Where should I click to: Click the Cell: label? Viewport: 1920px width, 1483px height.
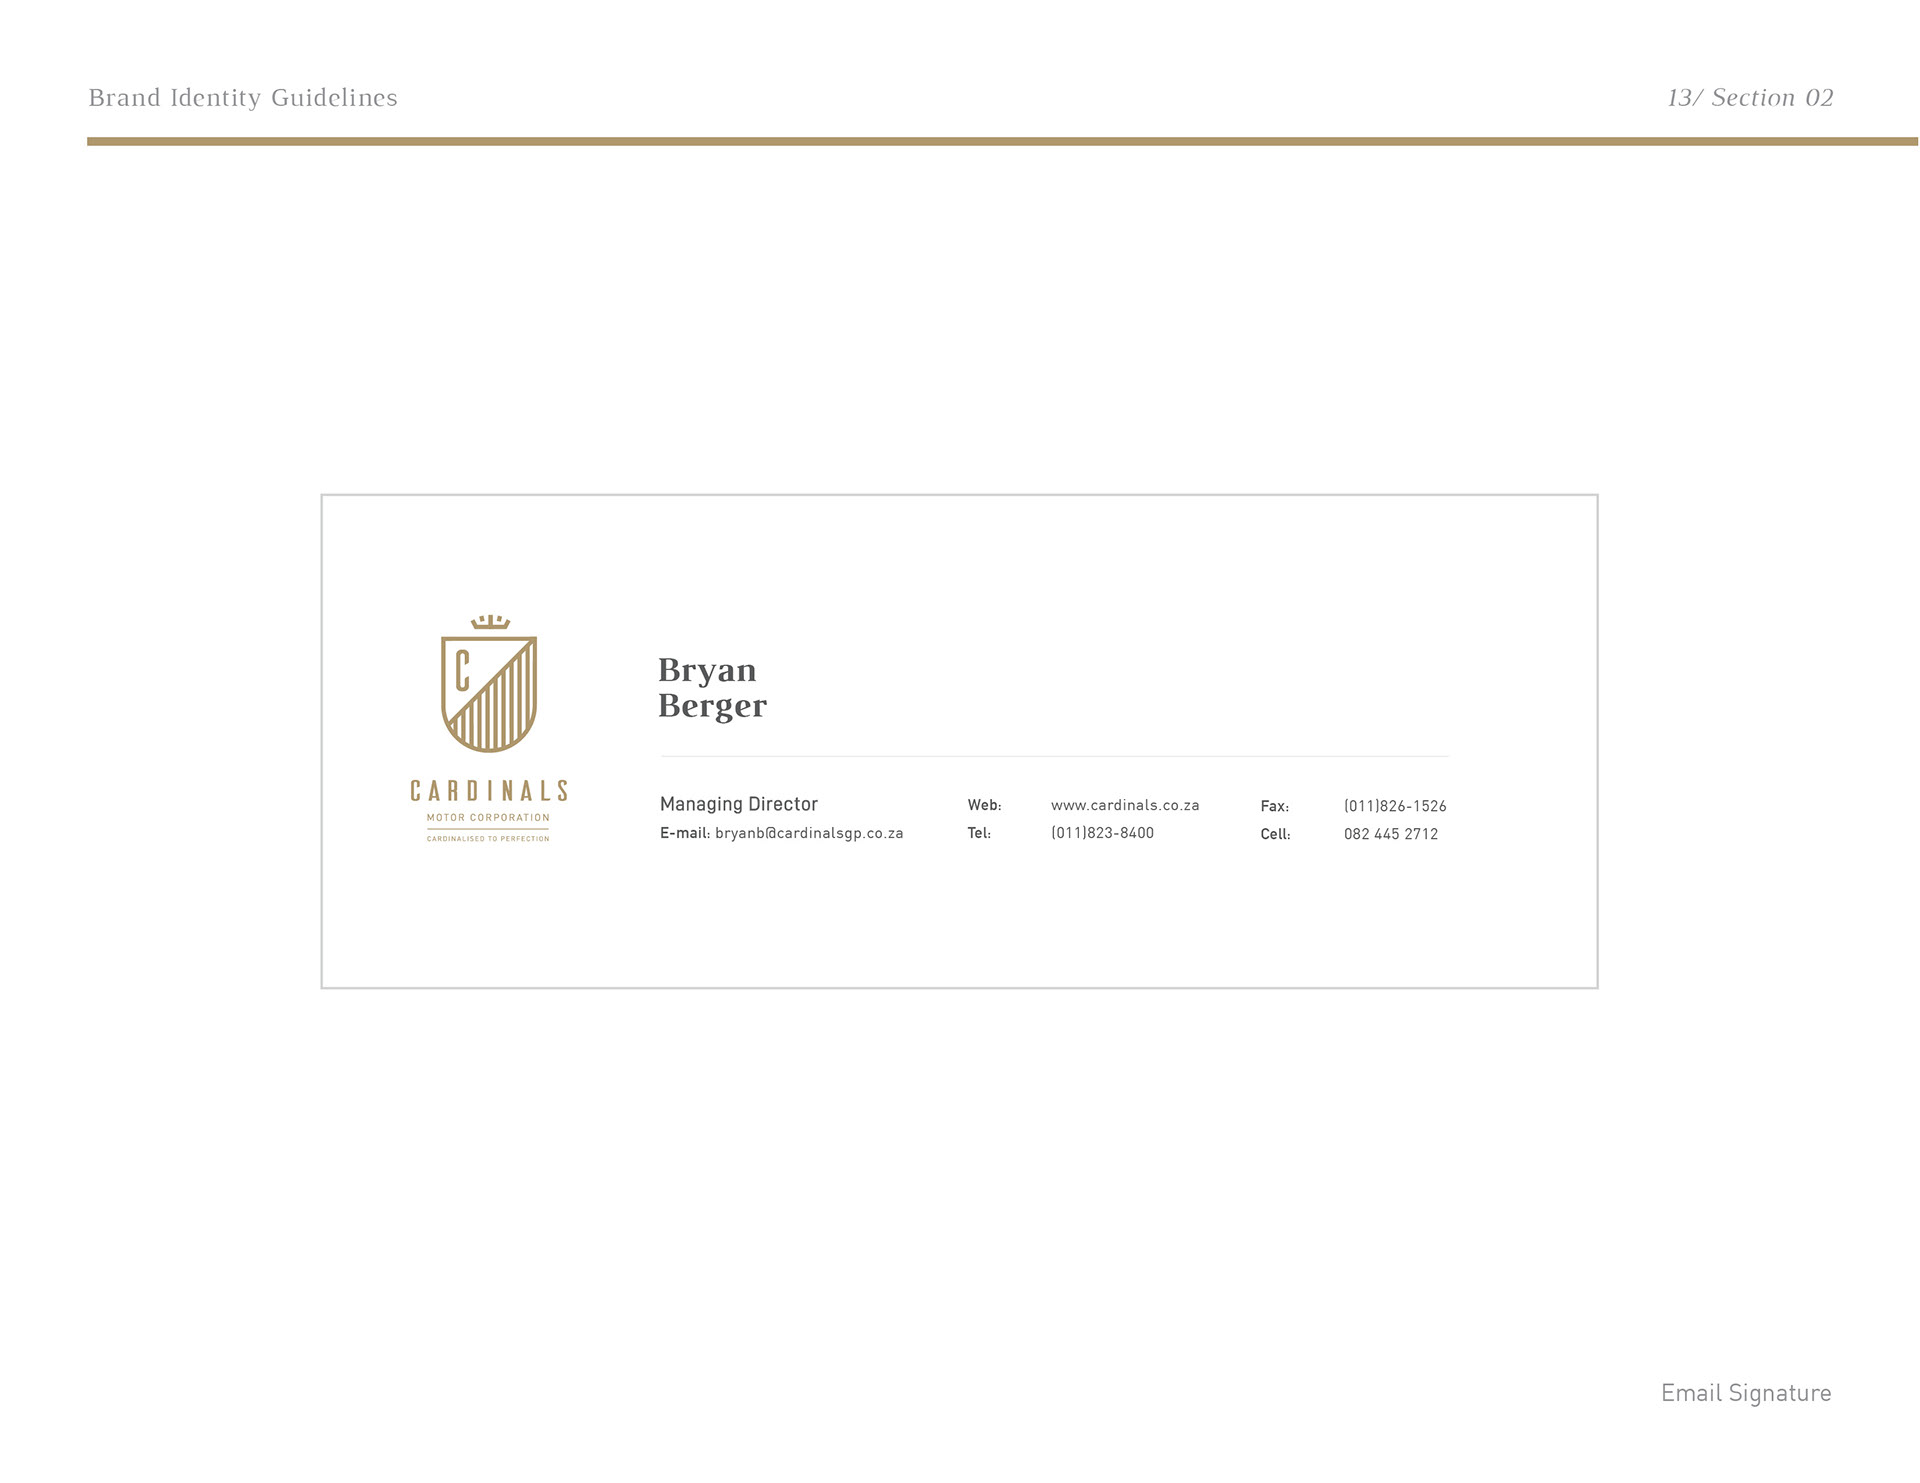[1275, 834]
